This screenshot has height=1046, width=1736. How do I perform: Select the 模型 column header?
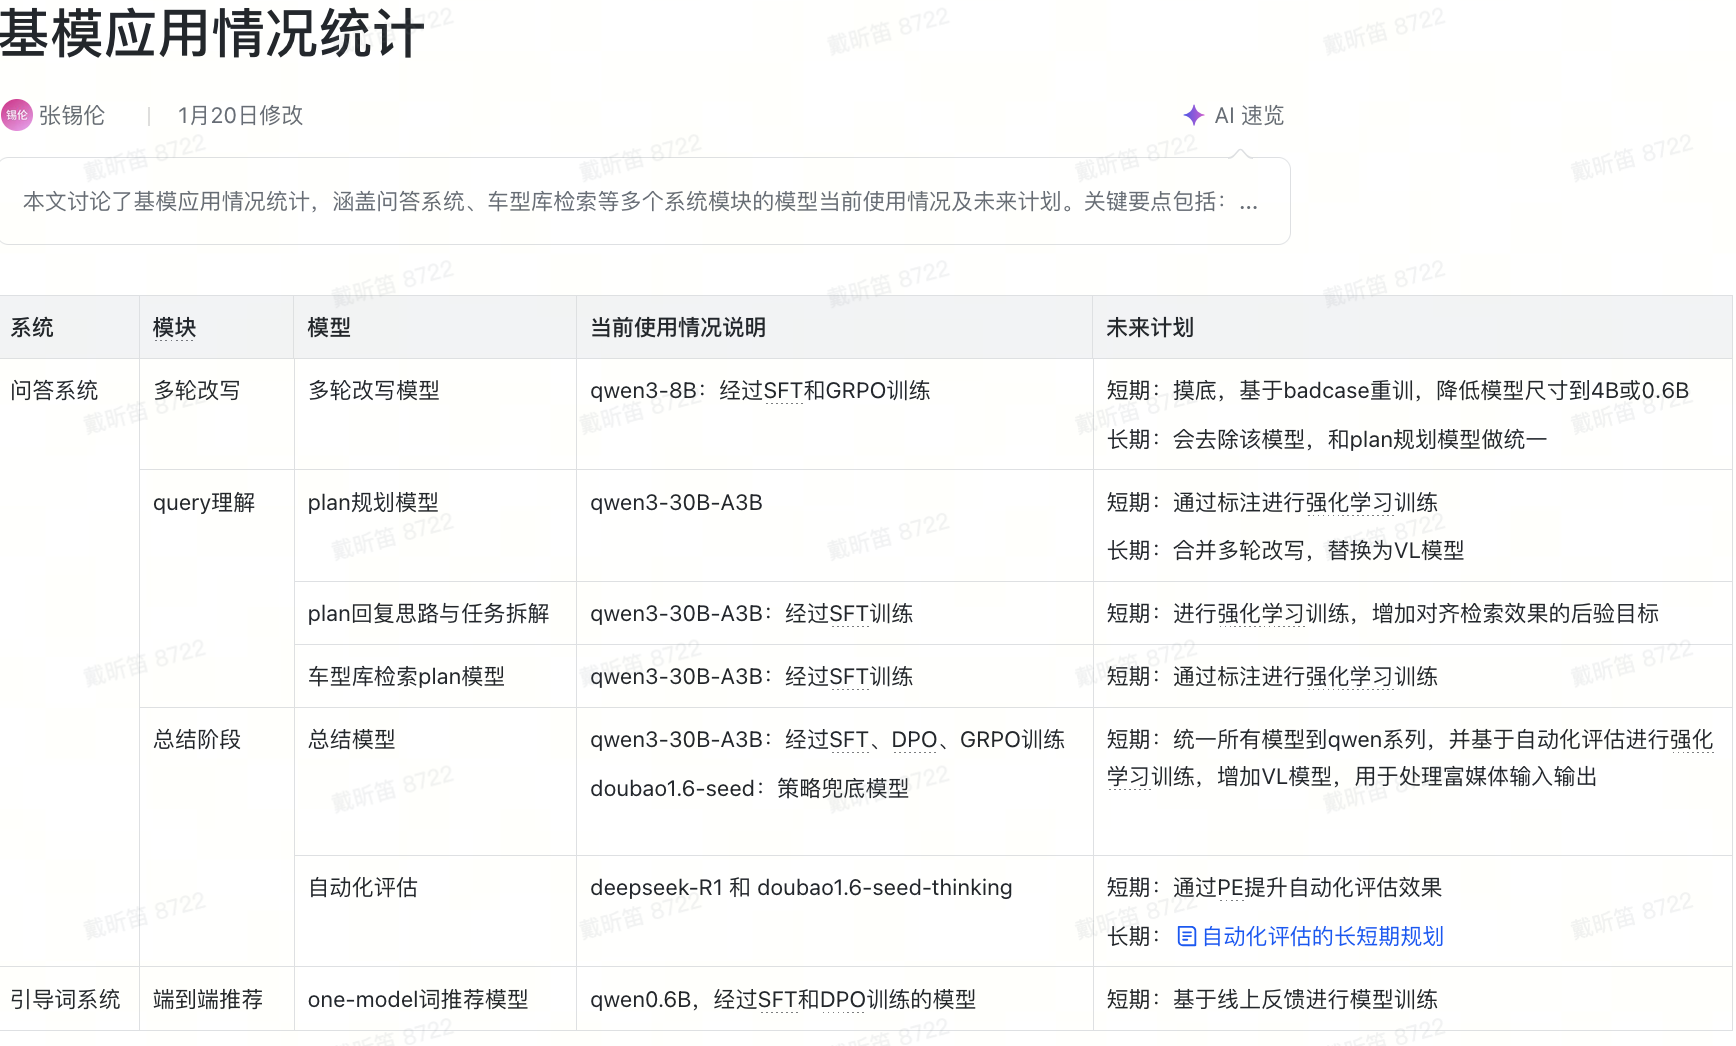(329, 328)
